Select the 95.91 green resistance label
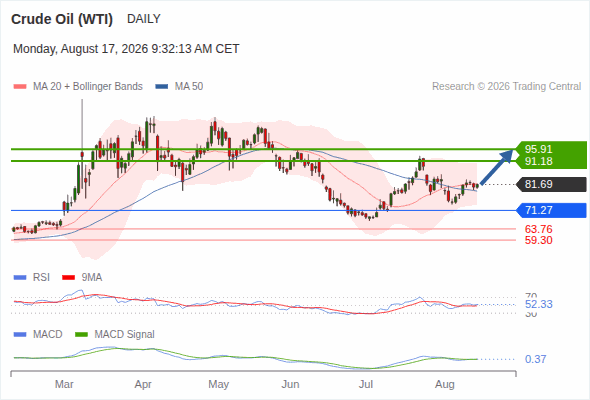This screenshot has width=590, height=400. pos(538,149)
